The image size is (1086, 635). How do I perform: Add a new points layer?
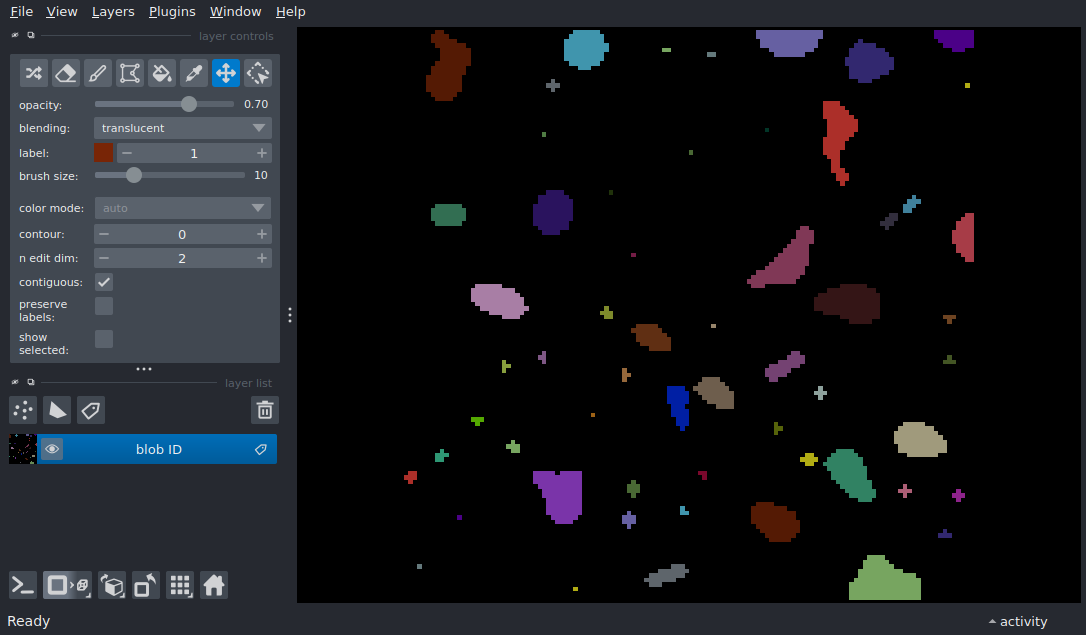(x=23, y=410)
